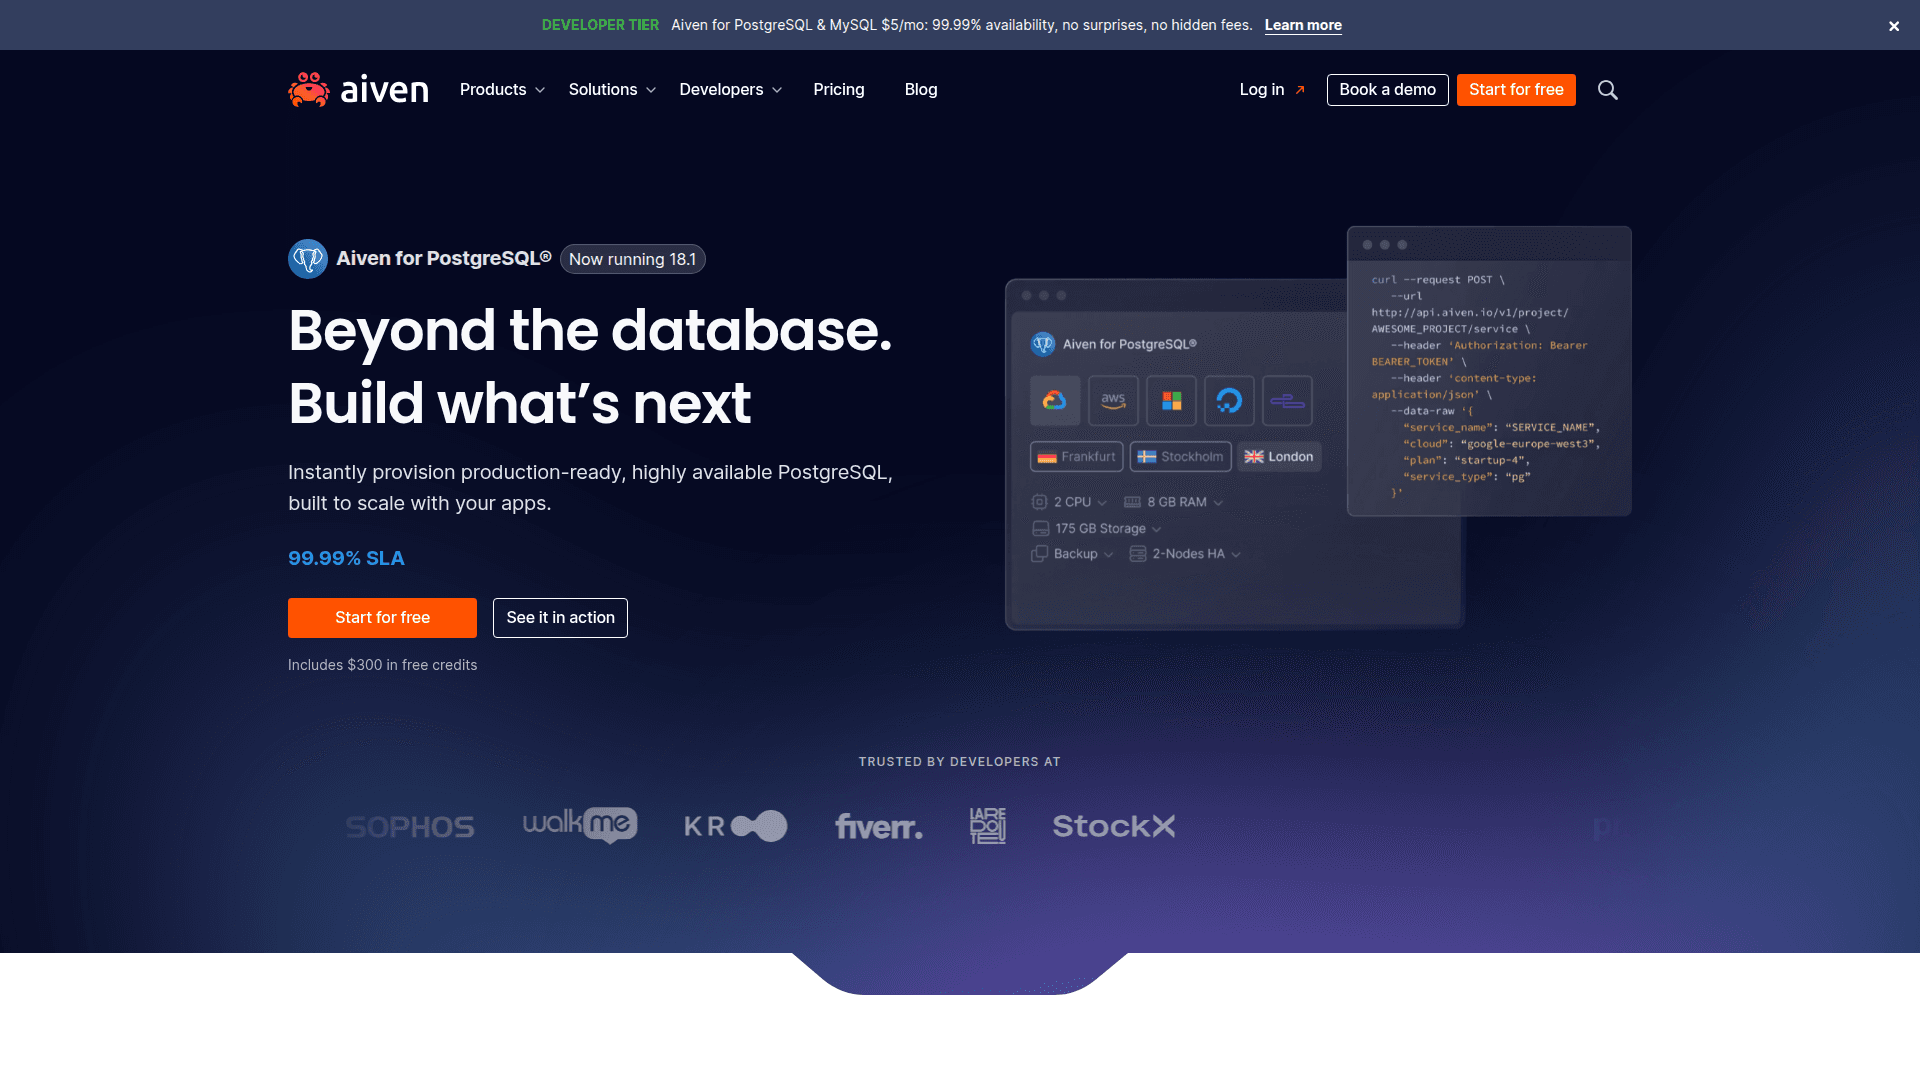Keep London selected as the region
1920x1080 pixels.
click(1278, 456)
